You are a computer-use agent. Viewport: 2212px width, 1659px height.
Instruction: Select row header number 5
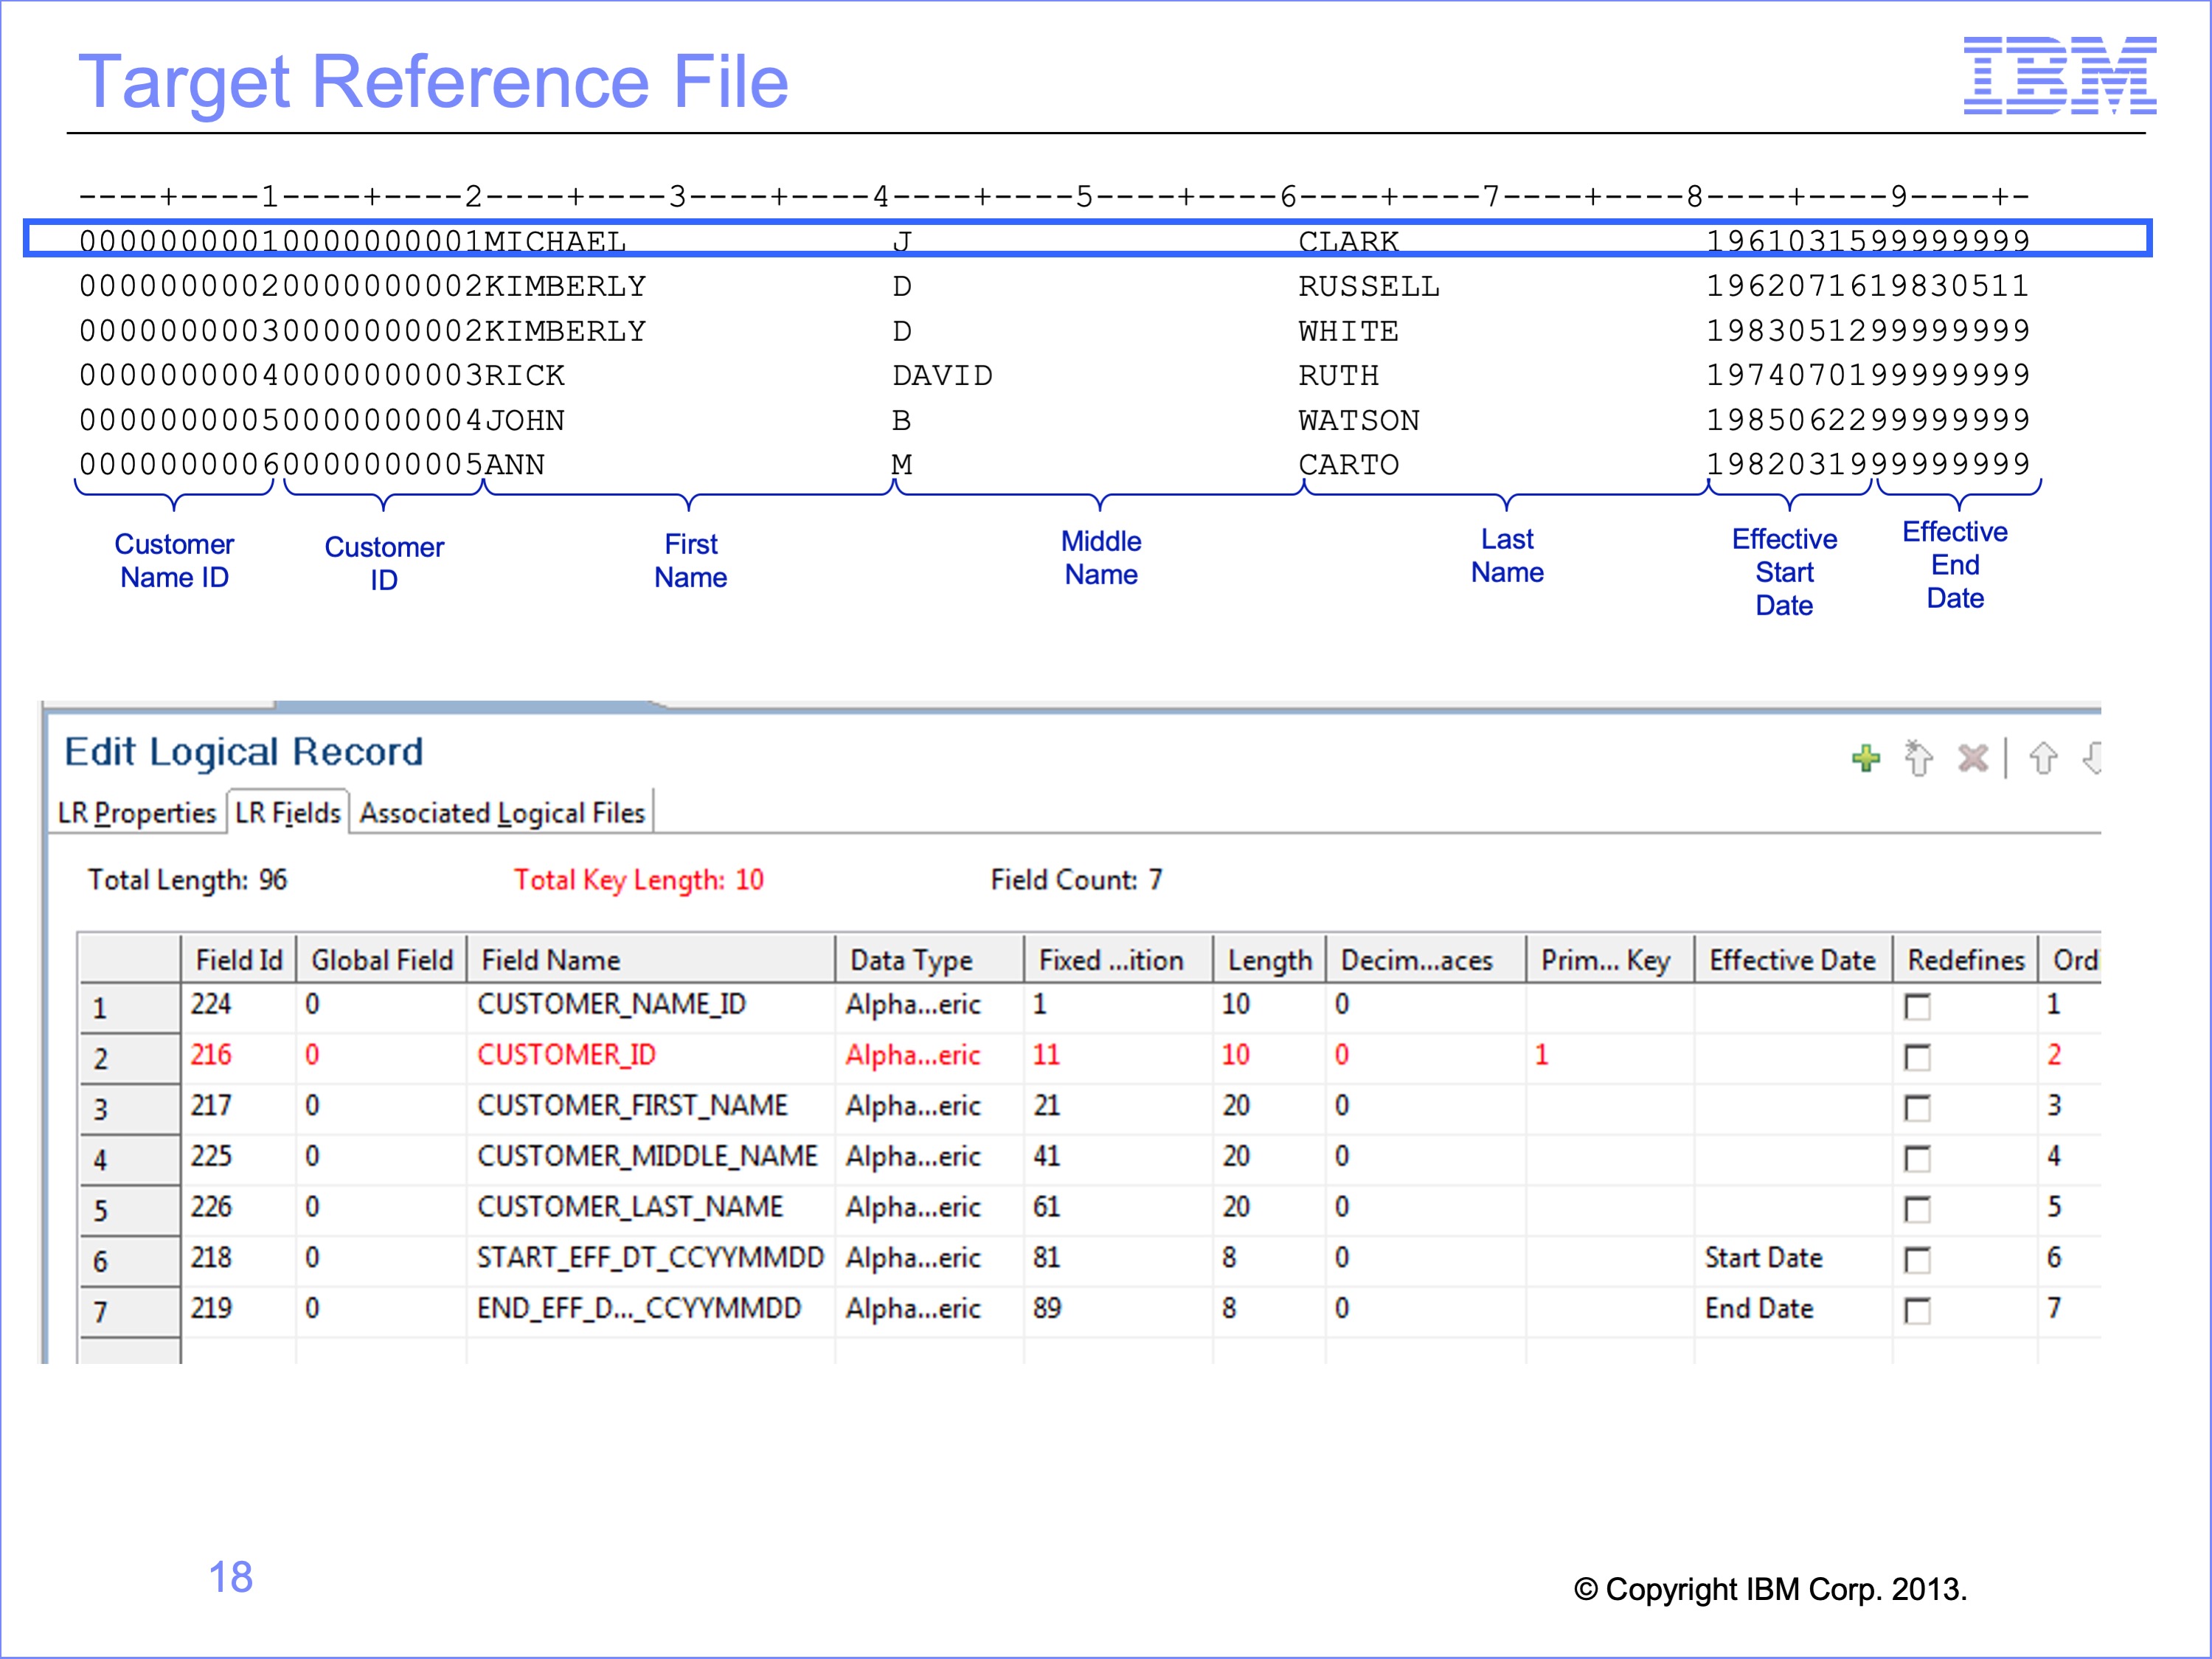[130, 1211]
